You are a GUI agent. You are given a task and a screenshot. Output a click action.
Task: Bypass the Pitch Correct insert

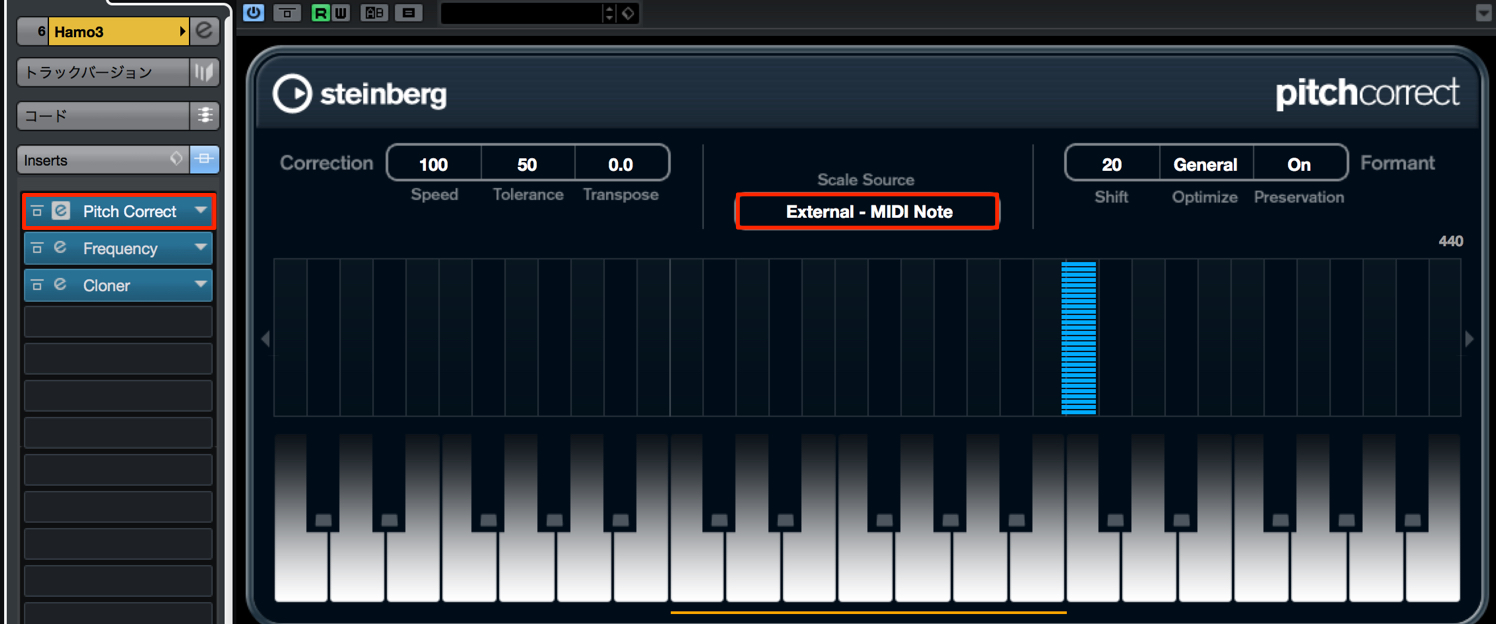[x=38, y=212]
